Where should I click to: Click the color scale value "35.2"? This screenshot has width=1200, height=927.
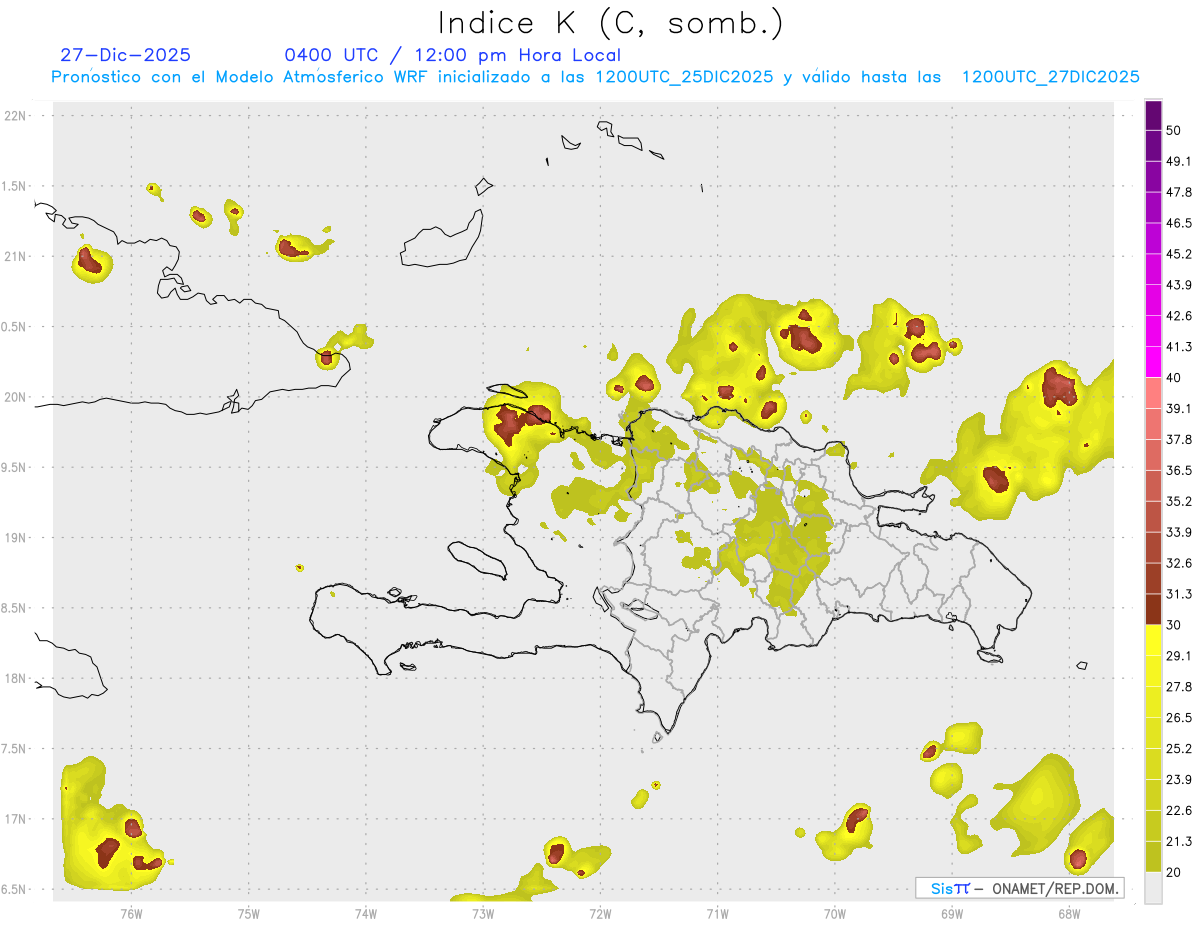click(1178, 501)
